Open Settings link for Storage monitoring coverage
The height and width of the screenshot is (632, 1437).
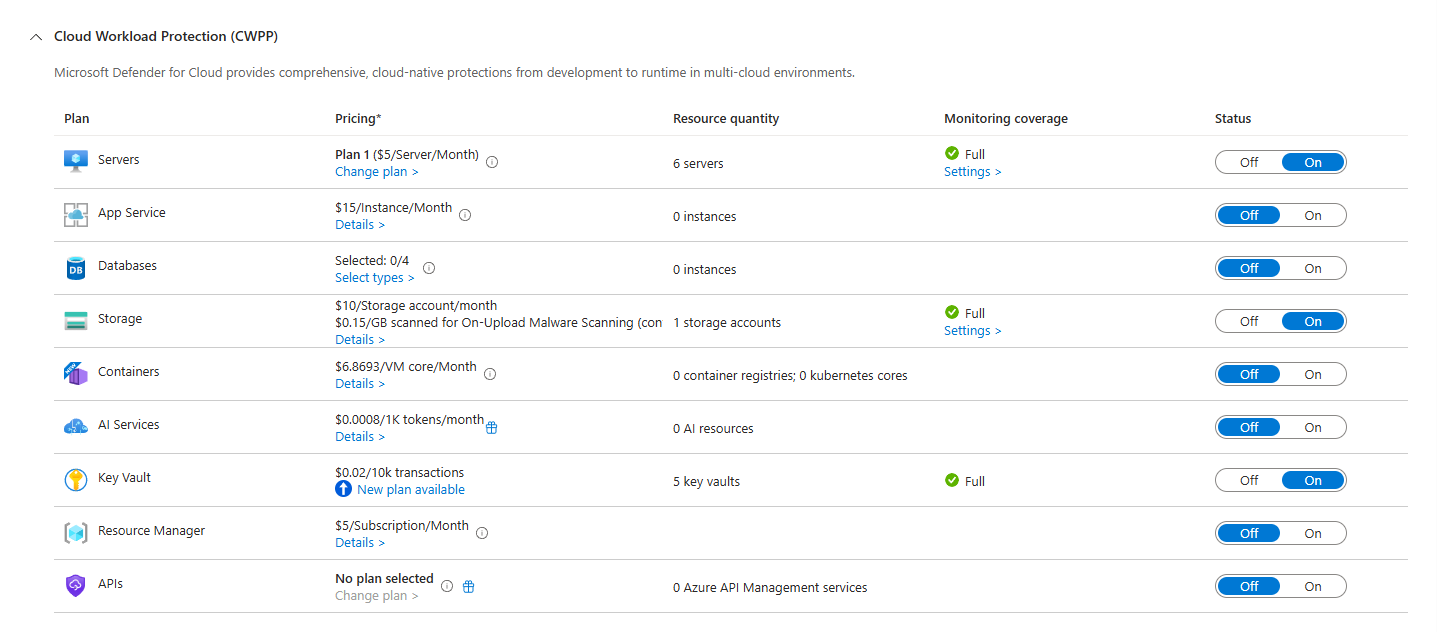[972, 331]
